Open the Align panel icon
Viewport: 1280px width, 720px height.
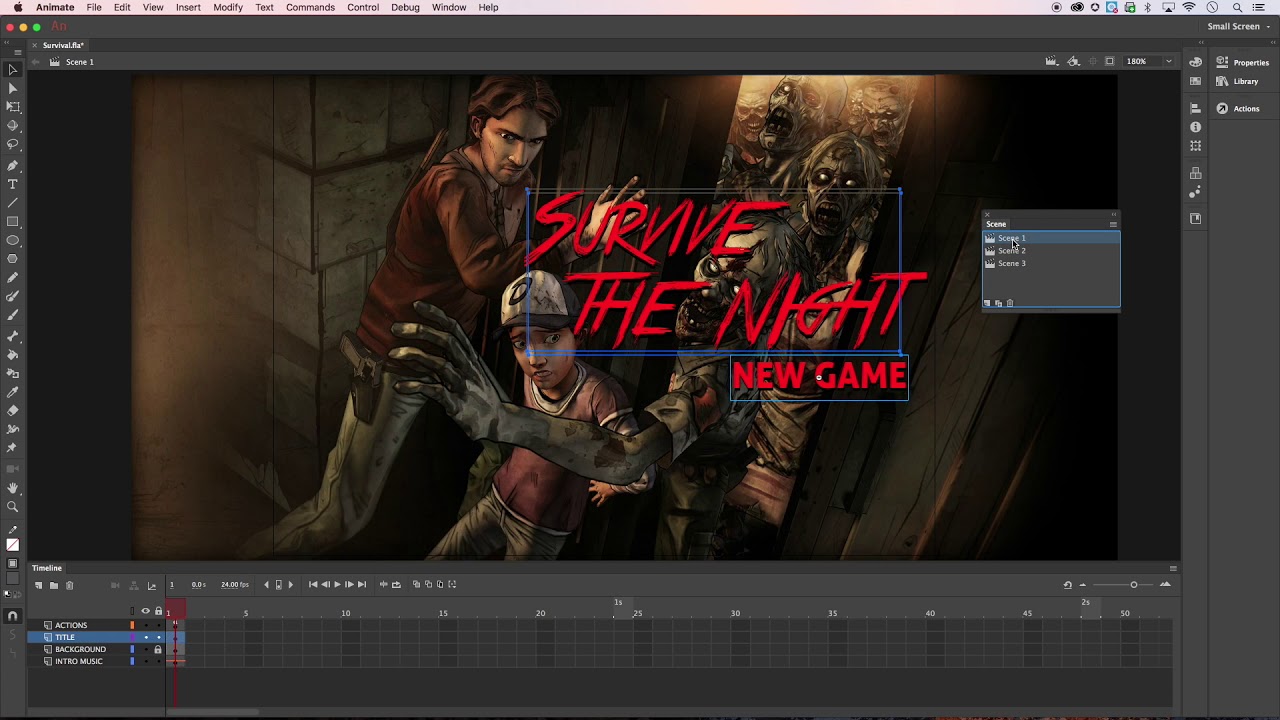(1196, 108)
